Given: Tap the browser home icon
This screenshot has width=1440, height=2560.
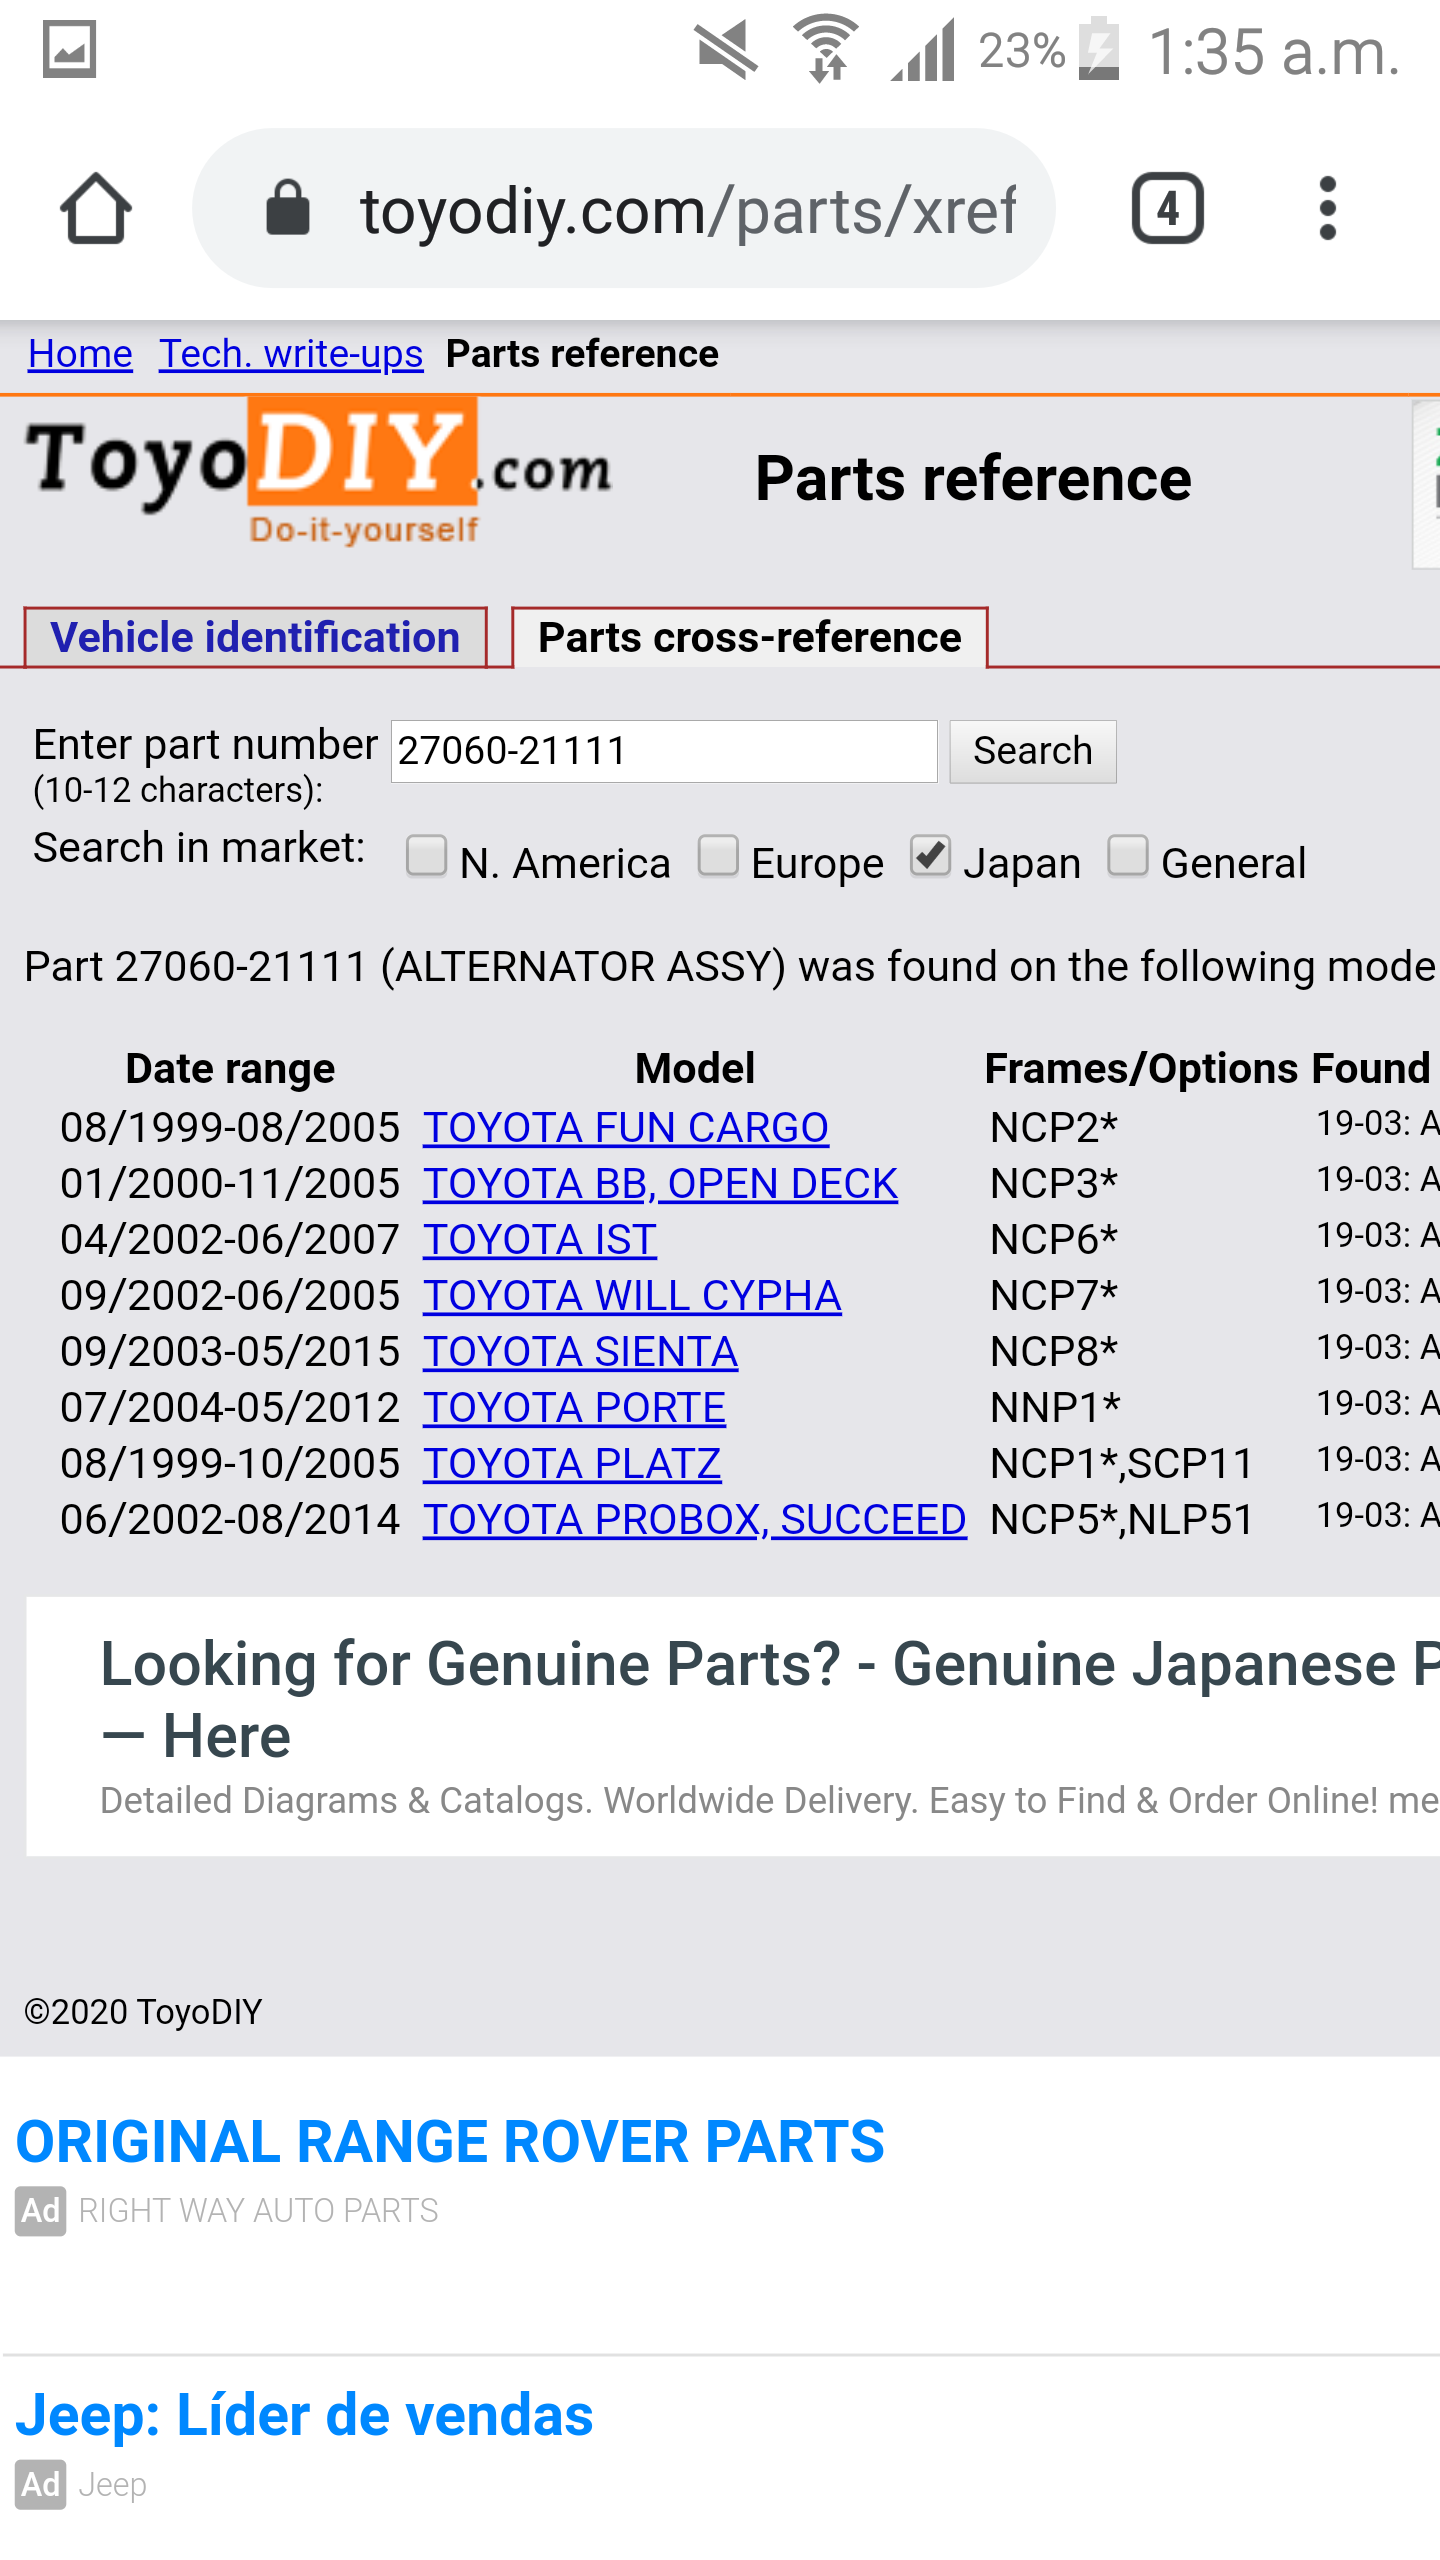Looking at the screenshot, I should click(x=96, y=208).
